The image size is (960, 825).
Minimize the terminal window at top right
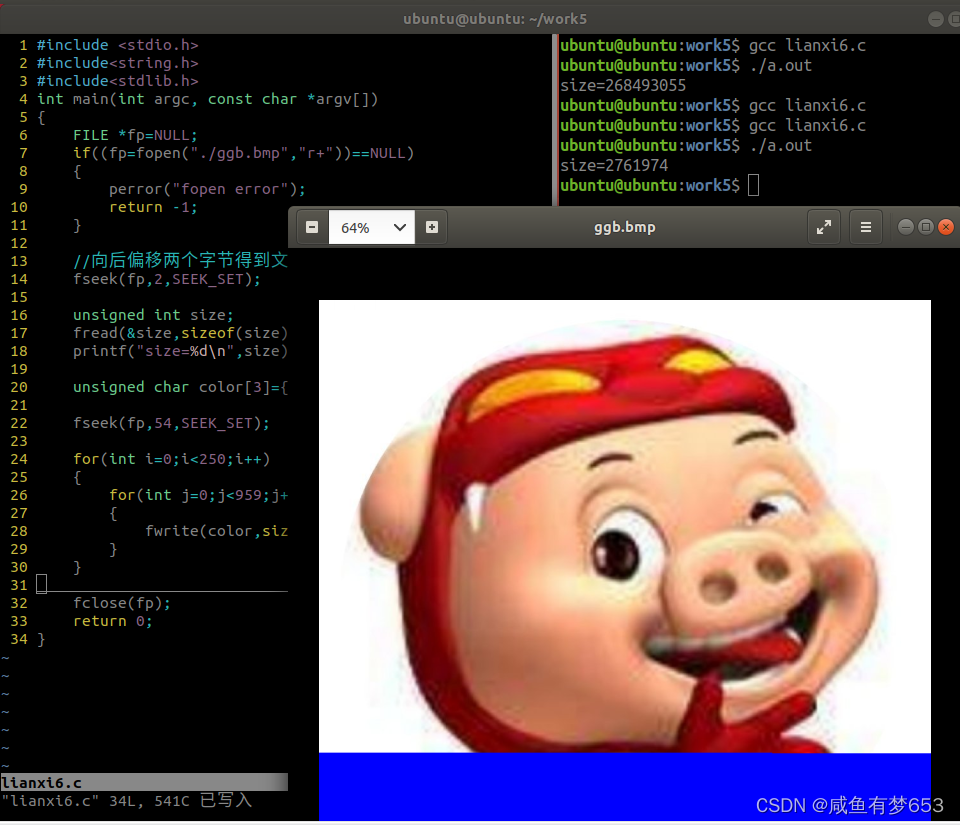point(936,19)
